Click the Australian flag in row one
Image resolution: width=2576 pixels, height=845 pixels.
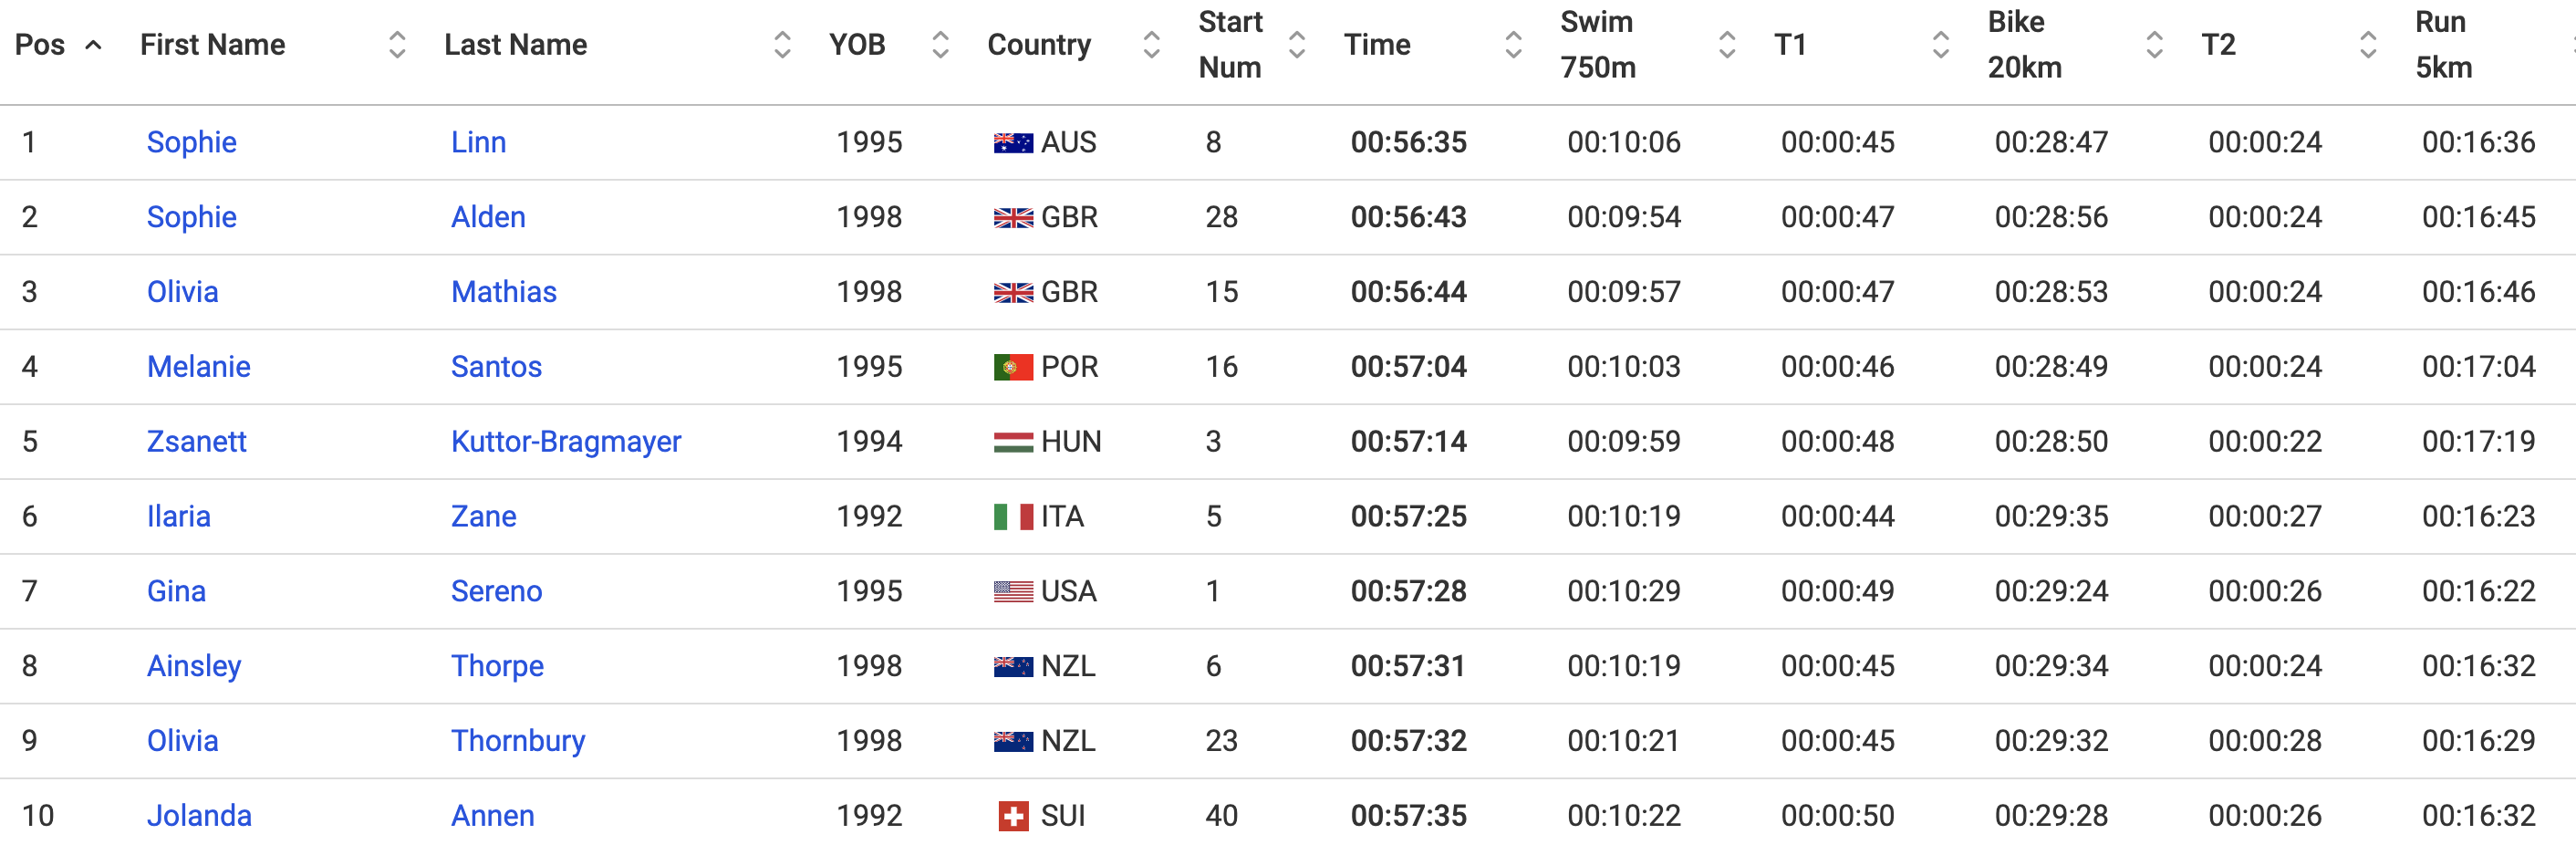(1013, 143)
